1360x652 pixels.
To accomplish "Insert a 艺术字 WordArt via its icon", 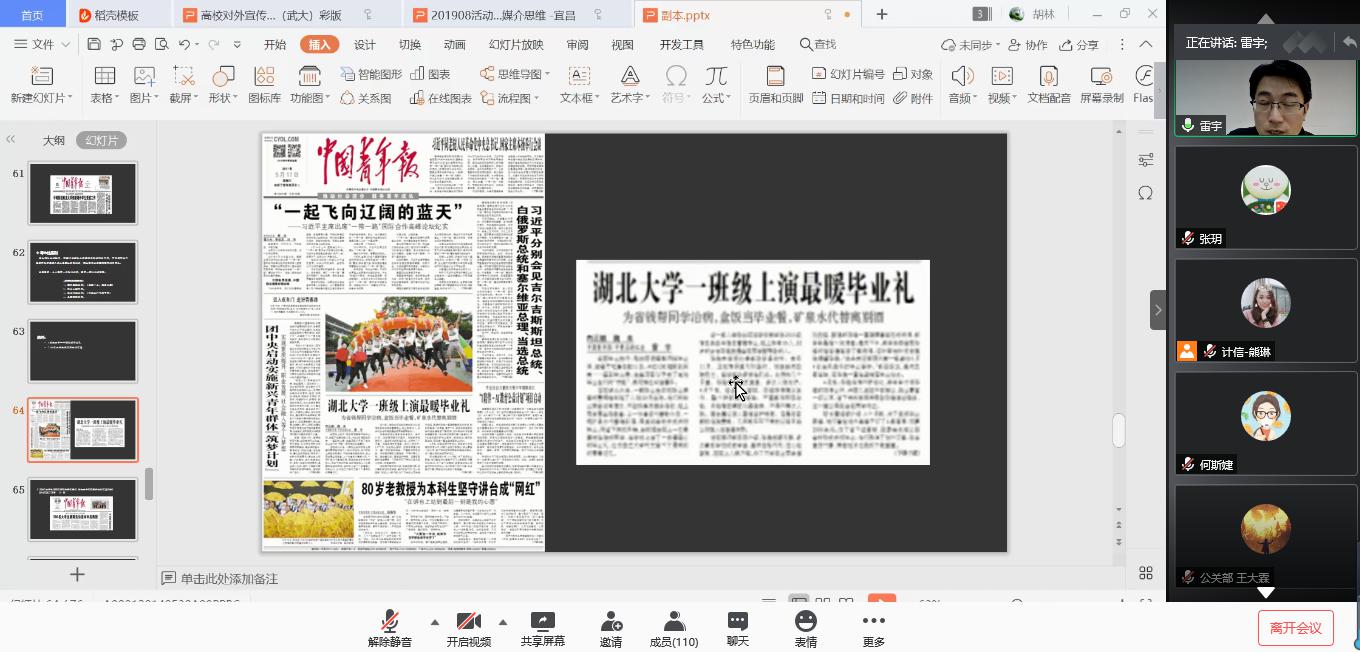I will point(629,77).
